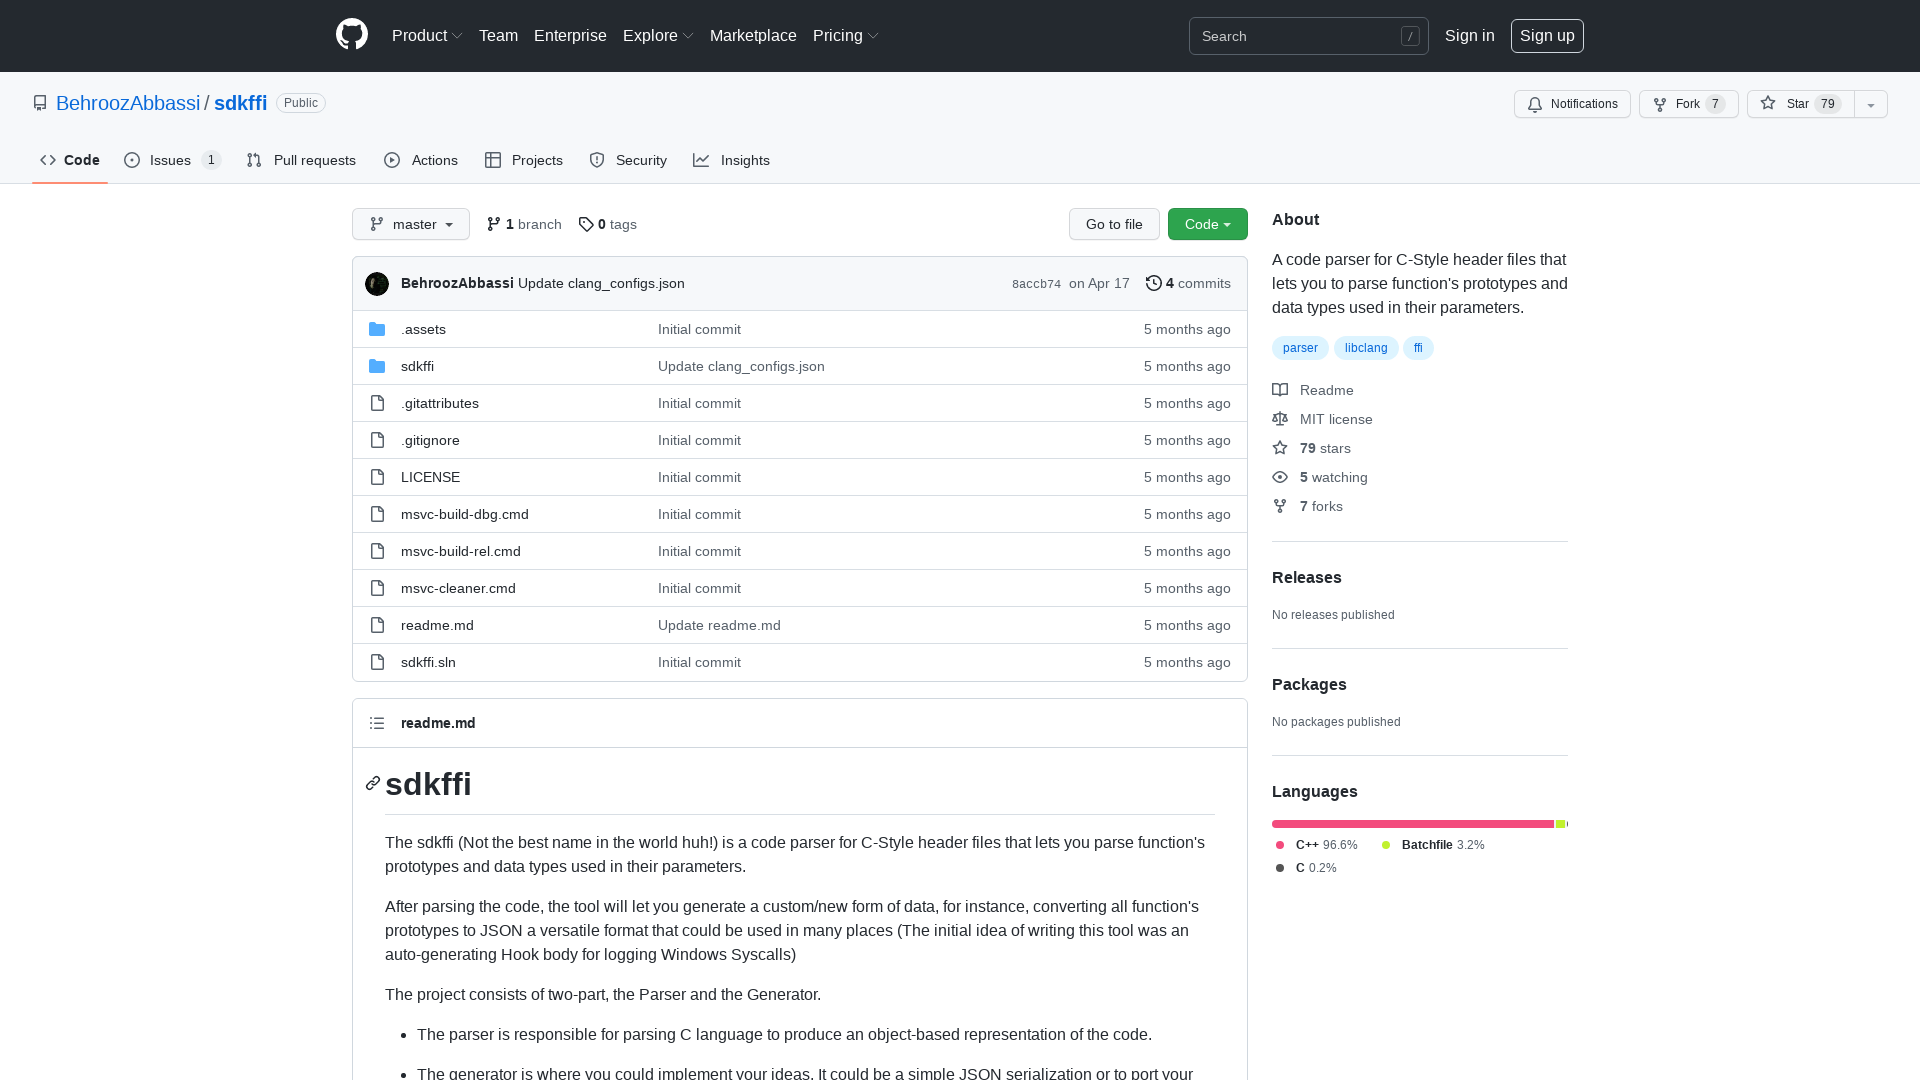Click the Go to file button
The width and height of the screenshot is (1920, 1080).
coord(1114,224)
